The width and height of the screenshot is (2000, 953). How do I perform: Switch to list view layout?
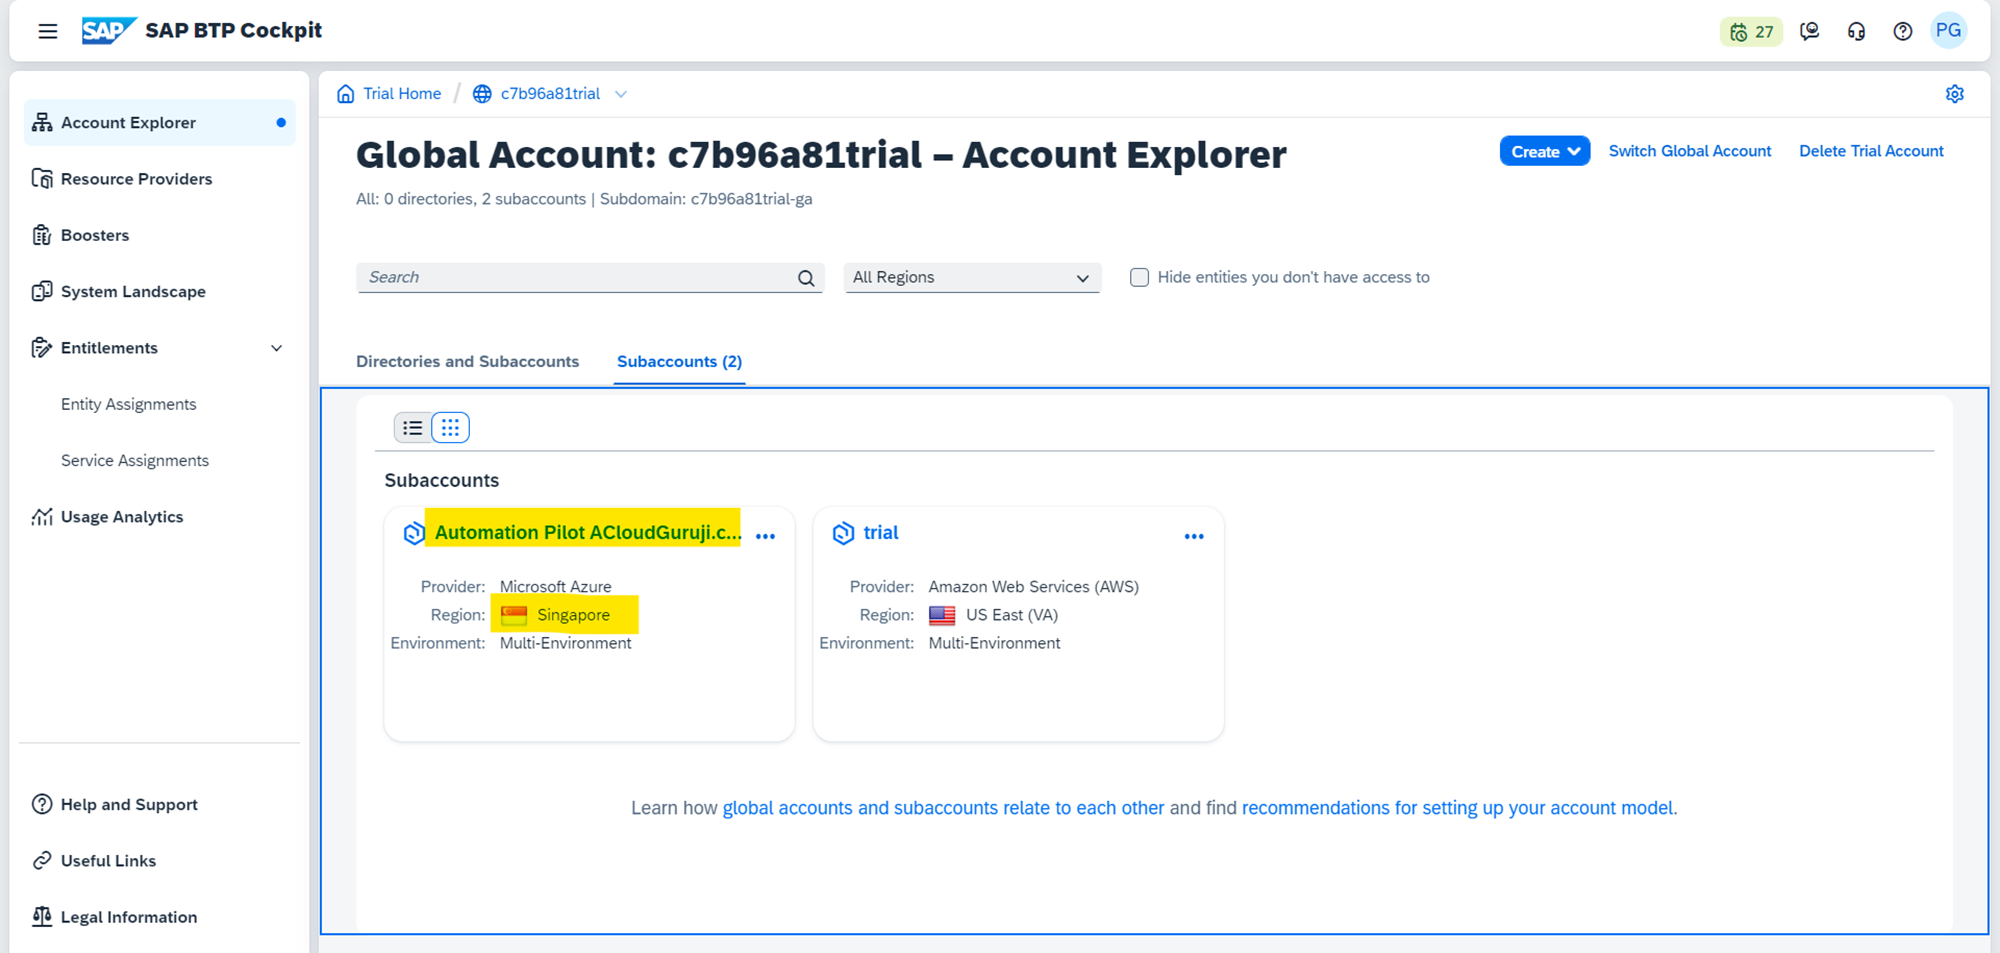(x=413, y=428)
